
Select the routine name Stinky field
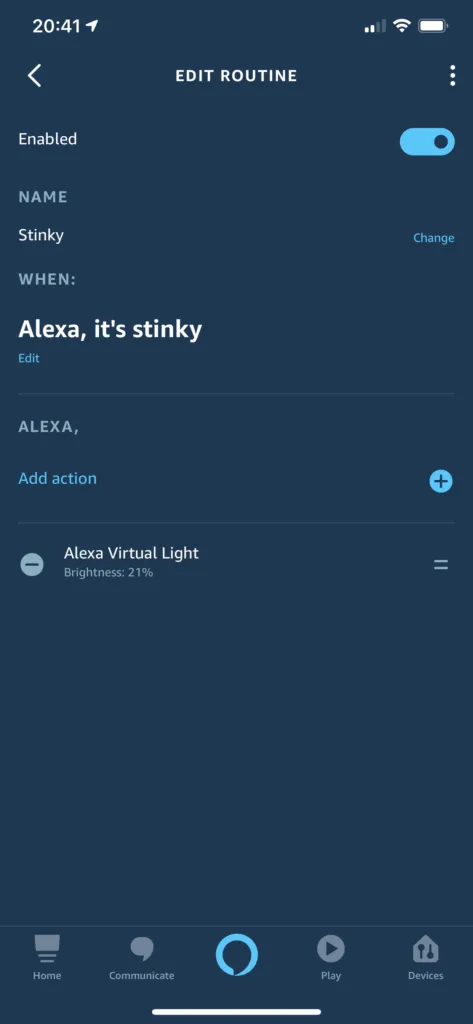coord(41,235)
